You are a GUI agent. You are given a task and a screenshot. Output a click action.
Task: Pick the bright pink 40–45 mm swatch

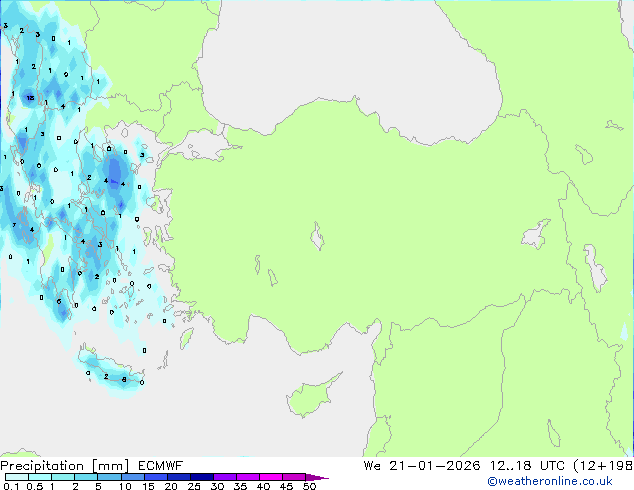pyautogui.click(x=271, y=477)
